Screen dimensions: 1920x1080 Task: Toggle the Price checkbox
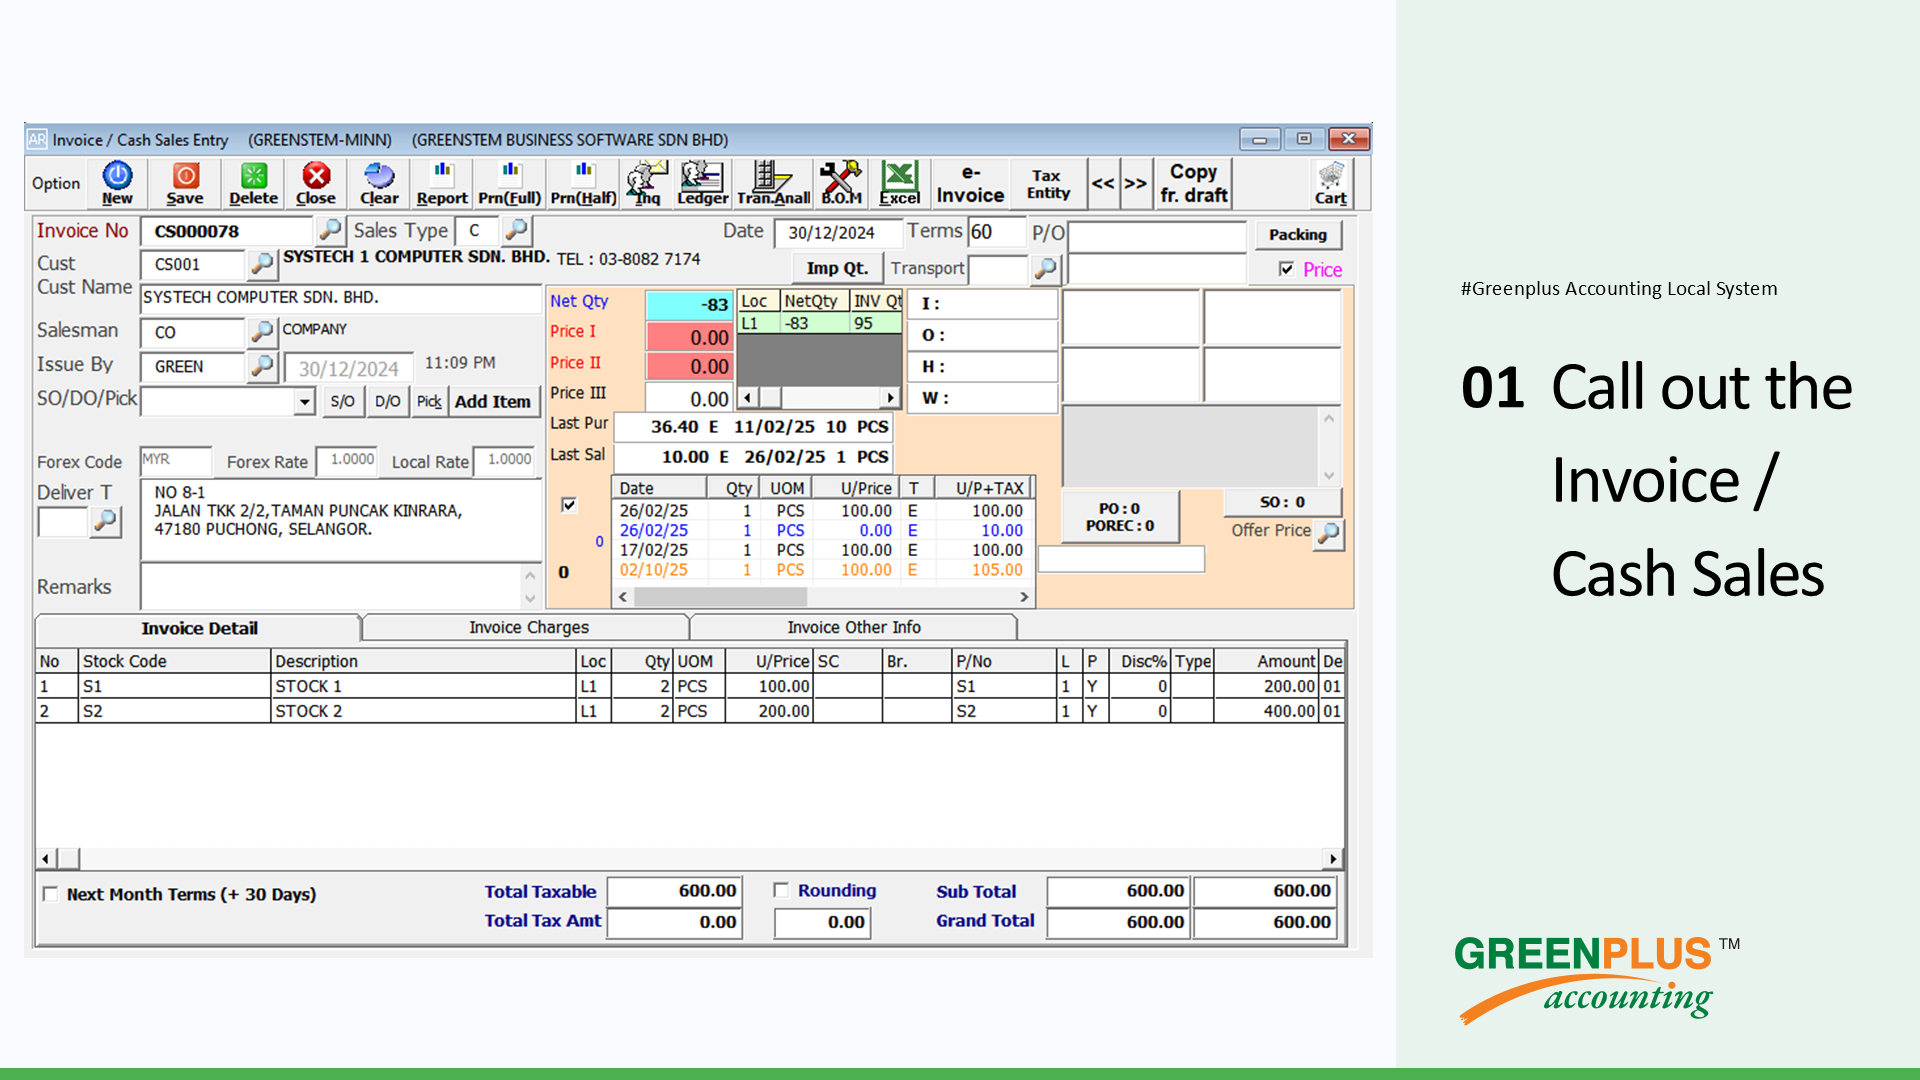point(1286,269)
